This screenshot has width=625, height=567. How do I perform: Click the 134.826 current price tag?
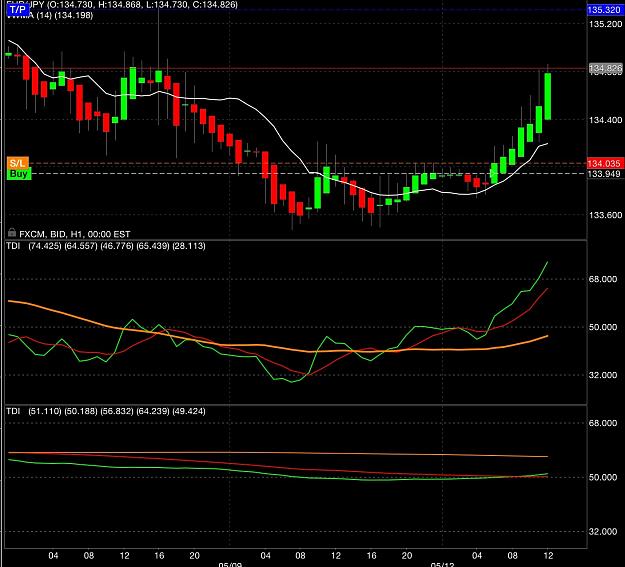click(x=605, y=69)
